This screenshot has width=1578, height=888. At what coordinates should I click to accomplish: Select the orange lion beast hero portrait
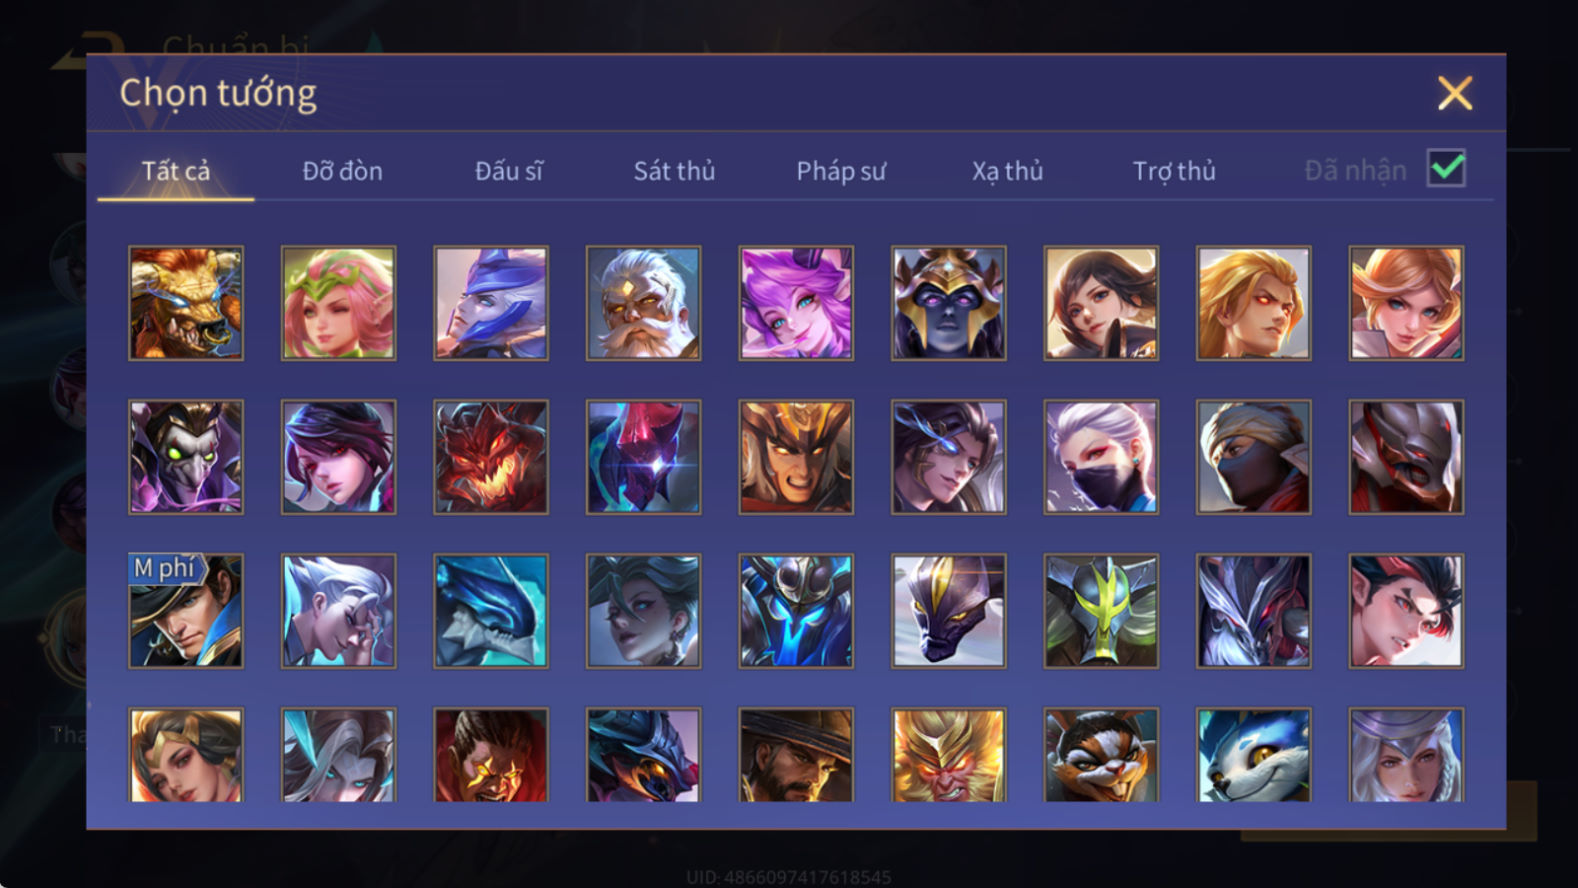click(x=186, y=303)
